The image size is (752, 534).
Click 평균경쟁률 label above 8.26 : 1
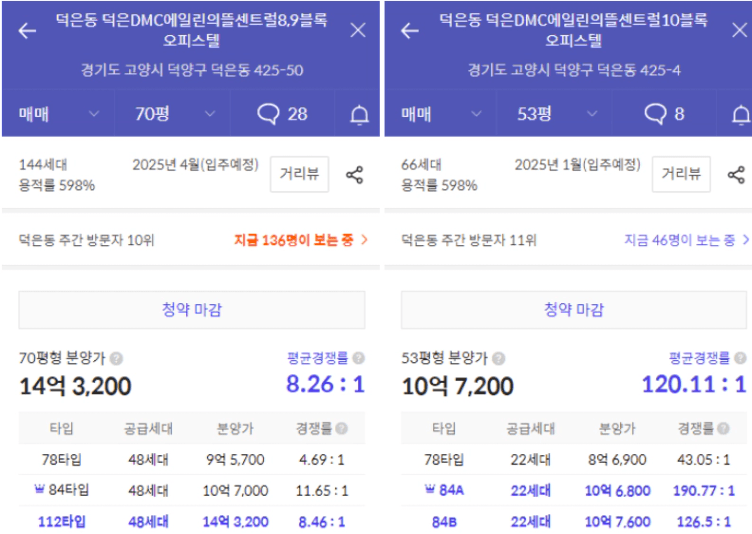[317, 358]
